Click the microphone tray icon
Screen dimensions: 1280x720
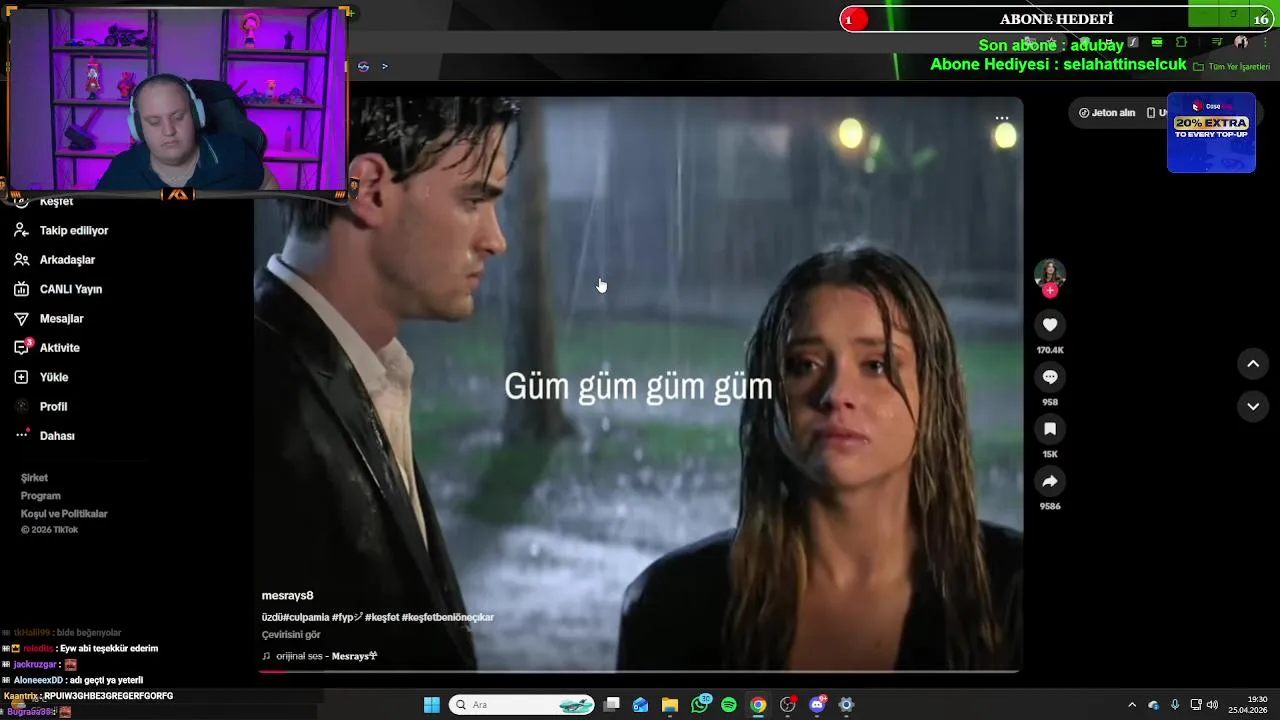1175,705
